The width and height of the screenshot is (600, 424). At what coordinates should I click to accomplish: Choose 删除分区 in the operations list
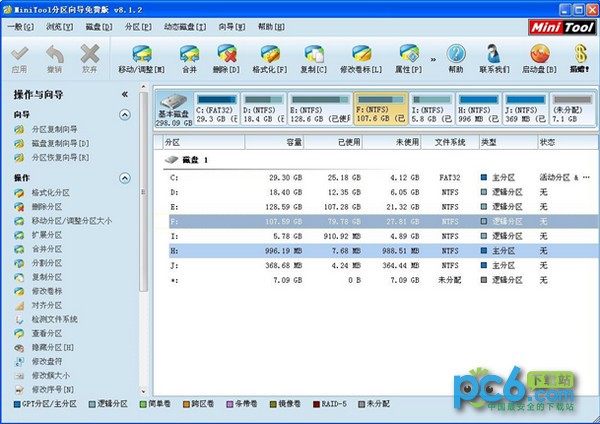click(x=47, y=207)
